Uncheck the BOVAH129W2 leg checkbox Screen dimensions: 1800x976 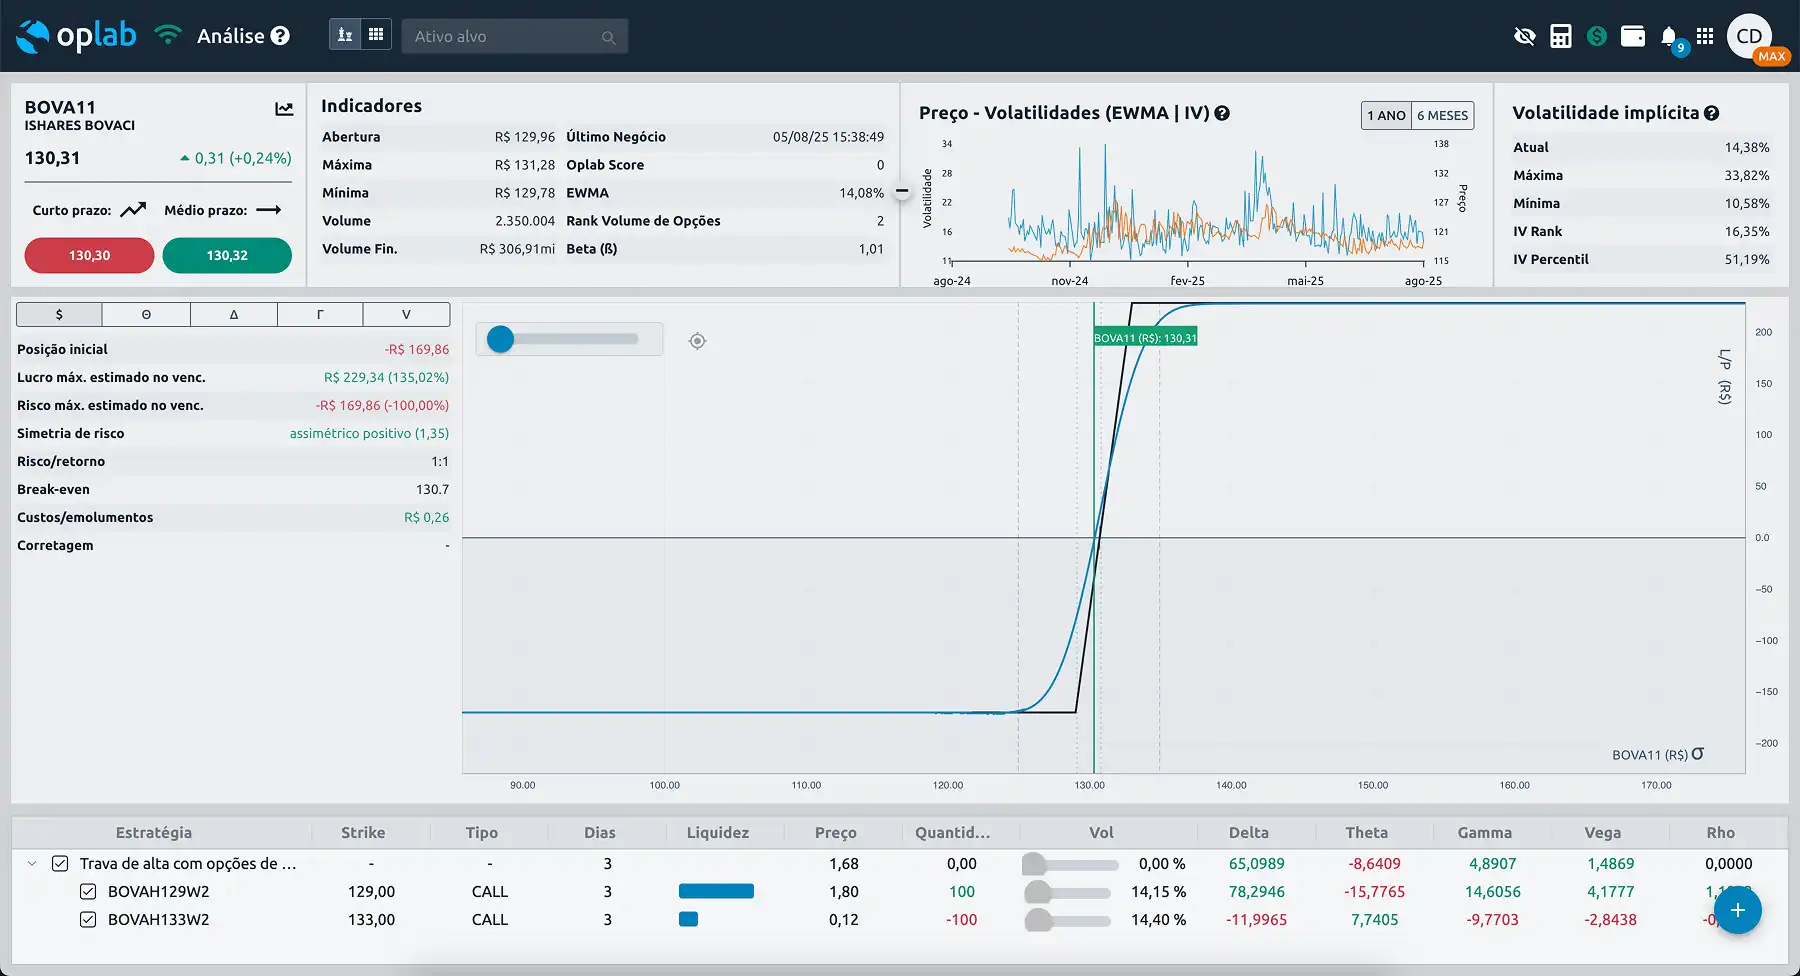coord(88,891)
